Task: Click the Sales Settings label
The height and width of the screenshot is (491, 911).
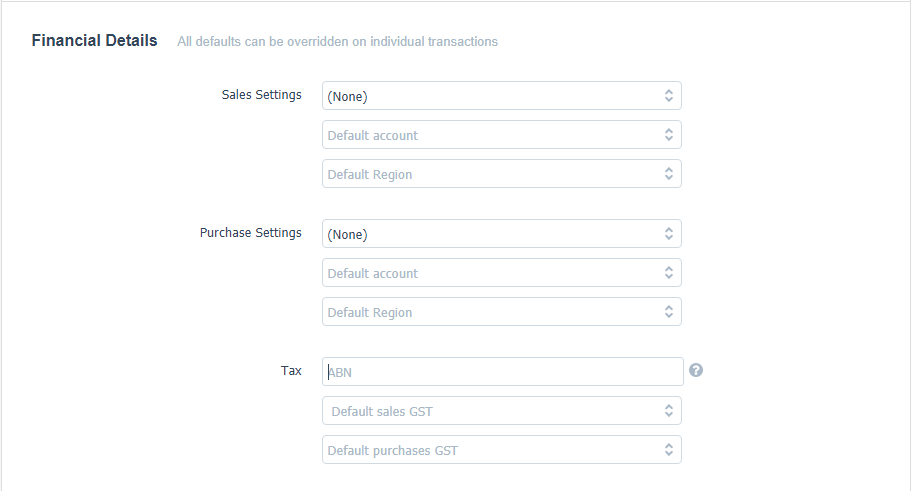Action: 261,95
